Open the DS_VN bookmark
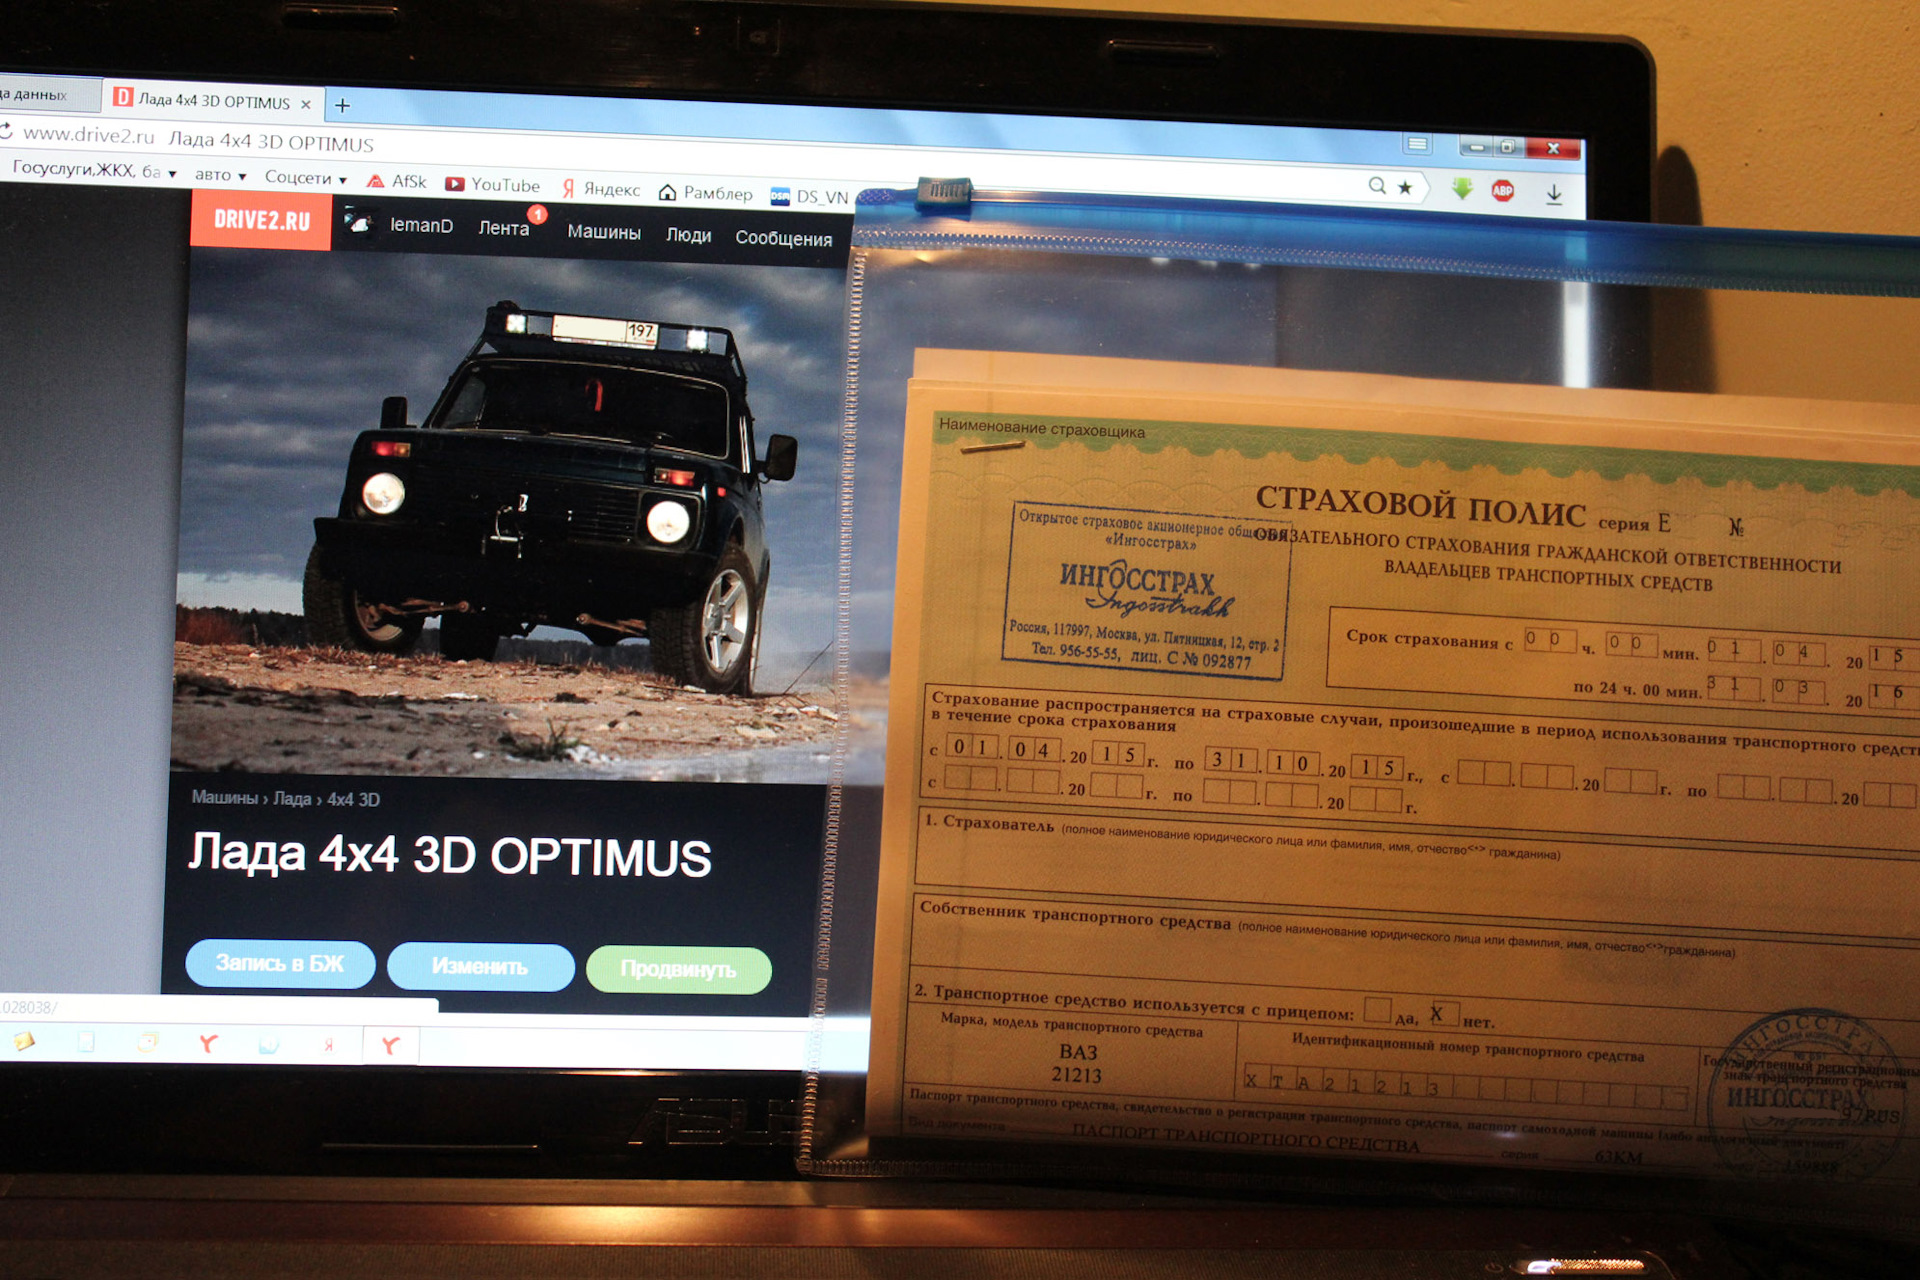This screenshot has height=1280, width=1920. pyautogui.click(x=810, y=196)
